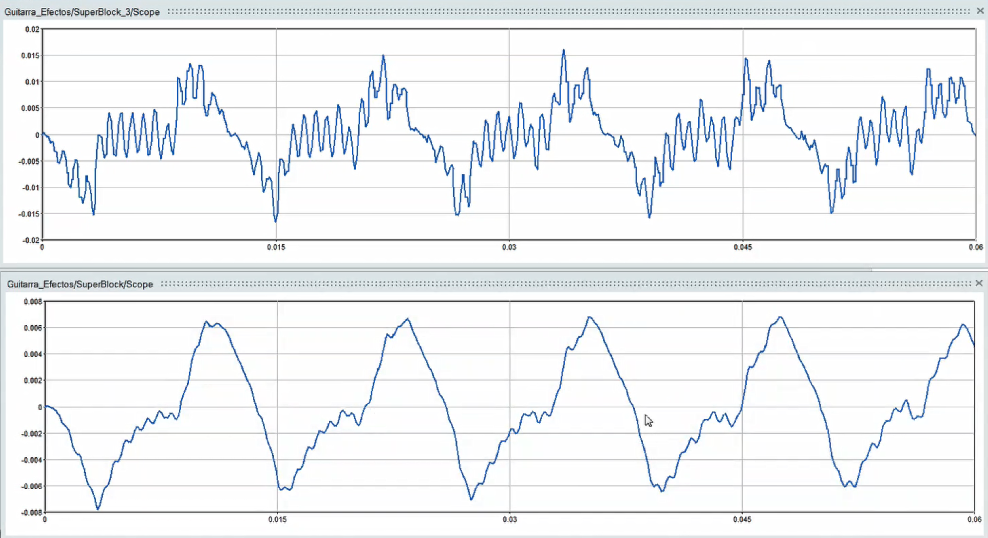The height and width of the screenshot is (538, 988).
Task: Click the Guitarra_Efectos/SuperBlock/Scope title in lower panel
Action: tap(80, 284)
